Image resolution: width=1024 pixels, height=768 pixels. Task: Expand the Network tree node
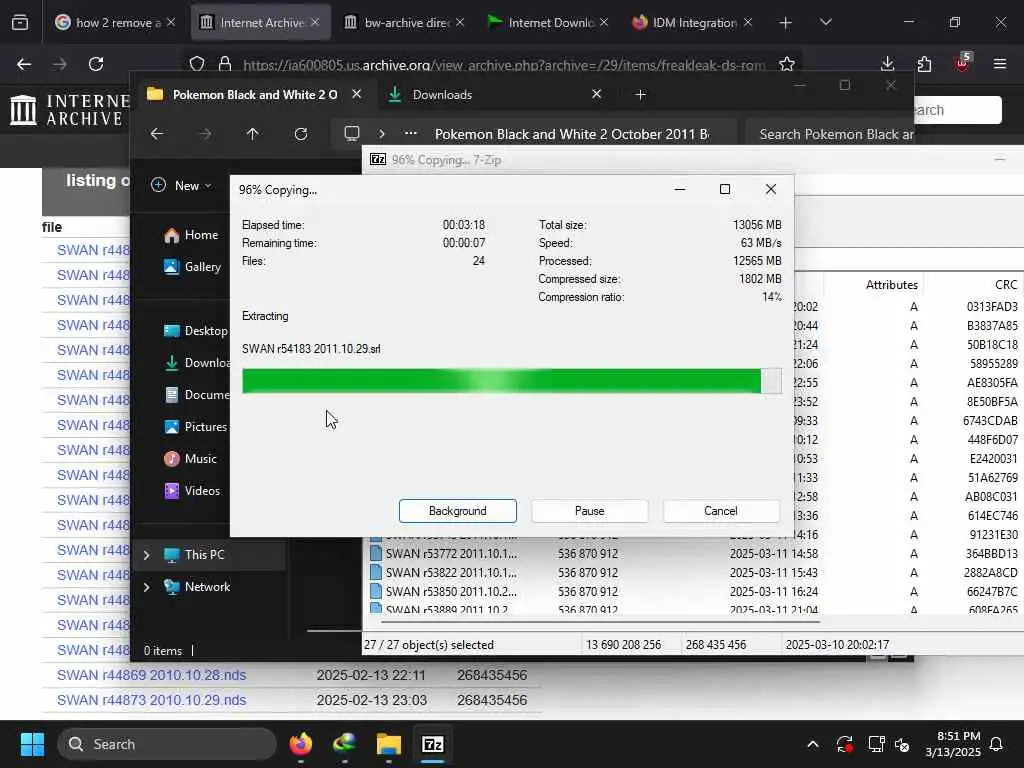(146, 587)
